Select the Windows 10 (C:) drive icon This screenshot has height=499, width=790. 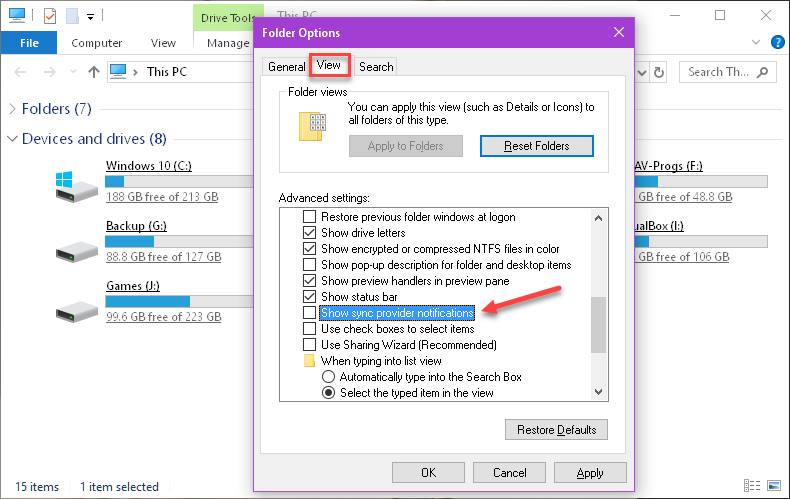[77, 186]
